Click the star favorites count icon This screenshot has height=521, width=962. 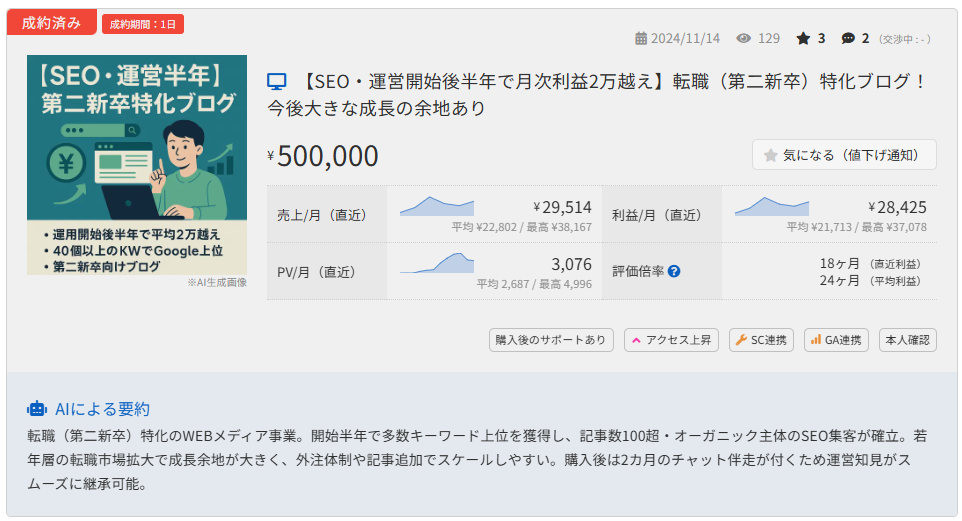click(x=803, y=39)
